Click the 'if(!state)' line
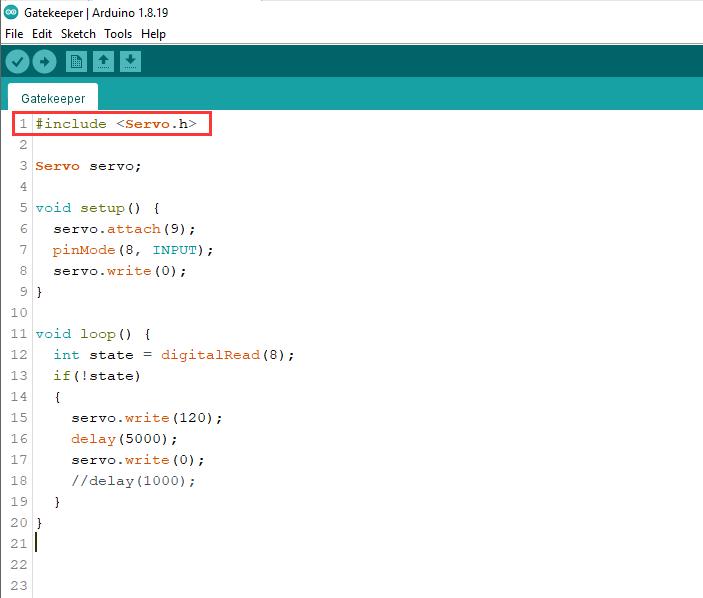This screenshot has width=703, height=598. click(x=97, y=376)
